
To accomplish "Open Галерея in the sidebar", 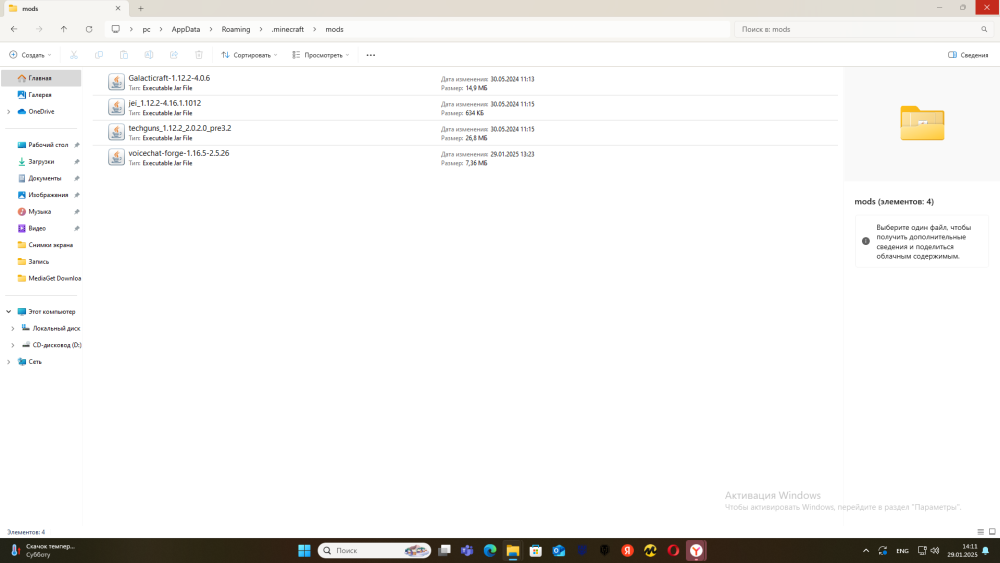I will click(41, 94).
